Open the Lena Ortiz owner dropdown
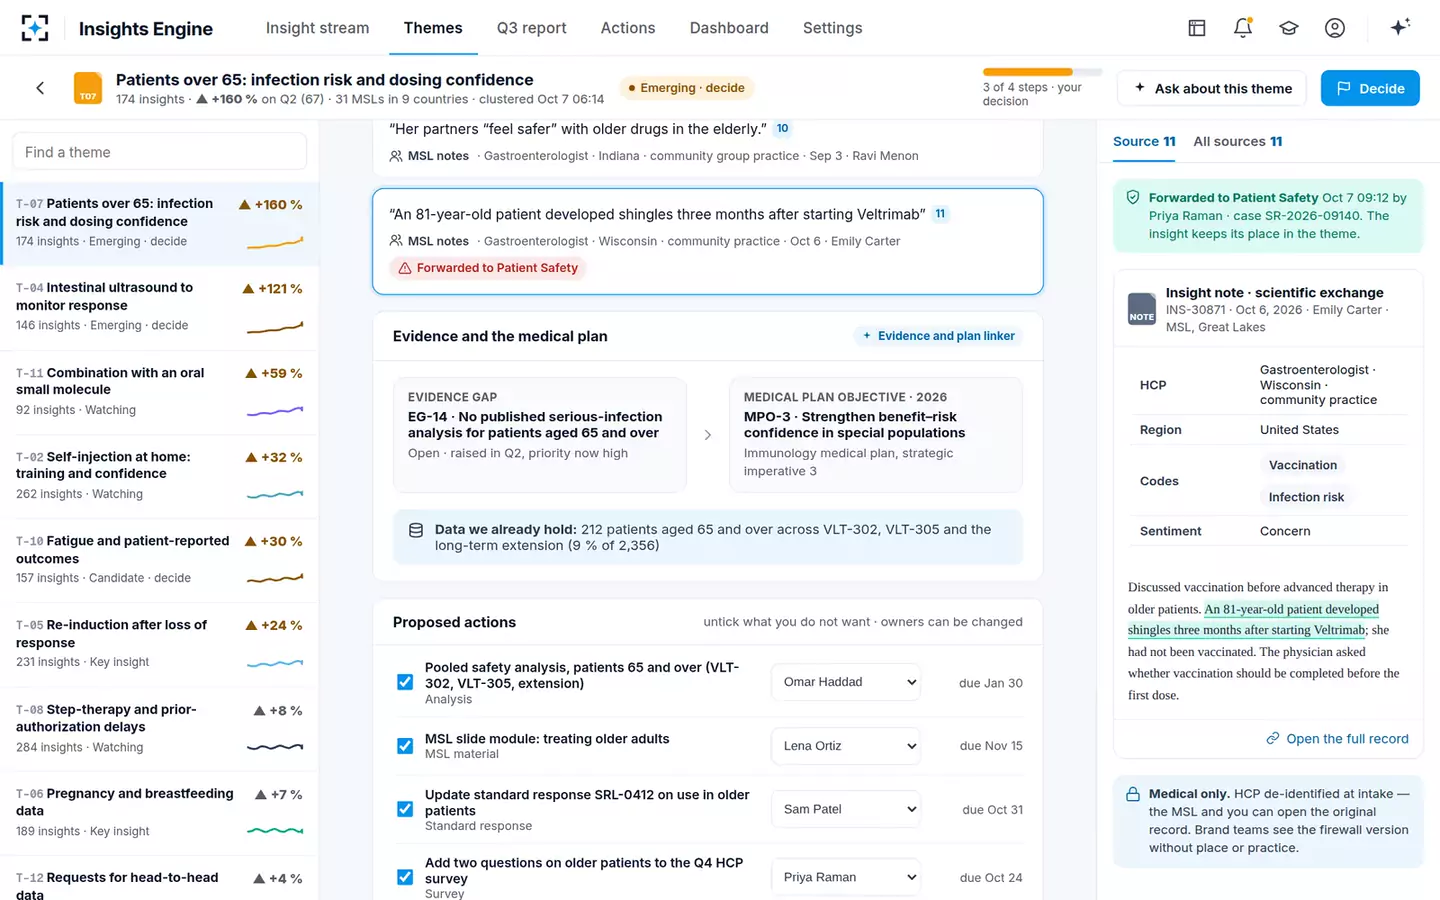 [x=846, y=746]
